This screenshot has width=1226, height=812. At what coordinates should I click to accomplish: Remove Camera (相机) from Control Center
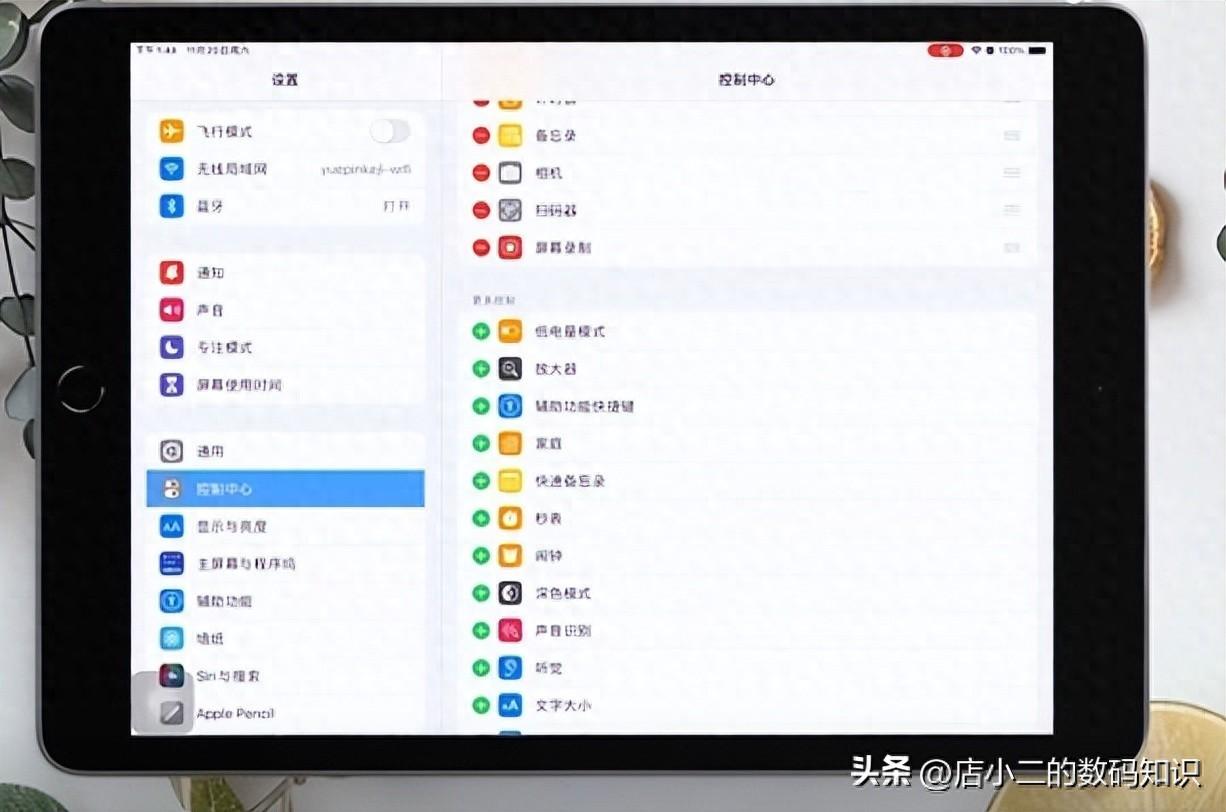tap(480, 172)
